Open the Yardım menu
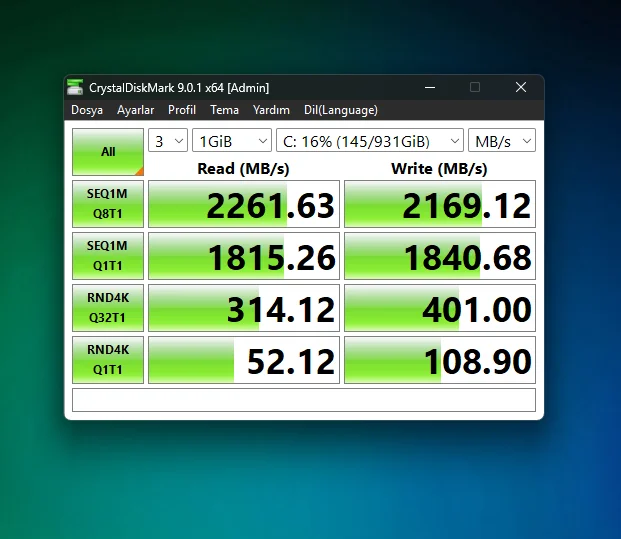This screenshot has height=539, width=621. click(271, 110)
